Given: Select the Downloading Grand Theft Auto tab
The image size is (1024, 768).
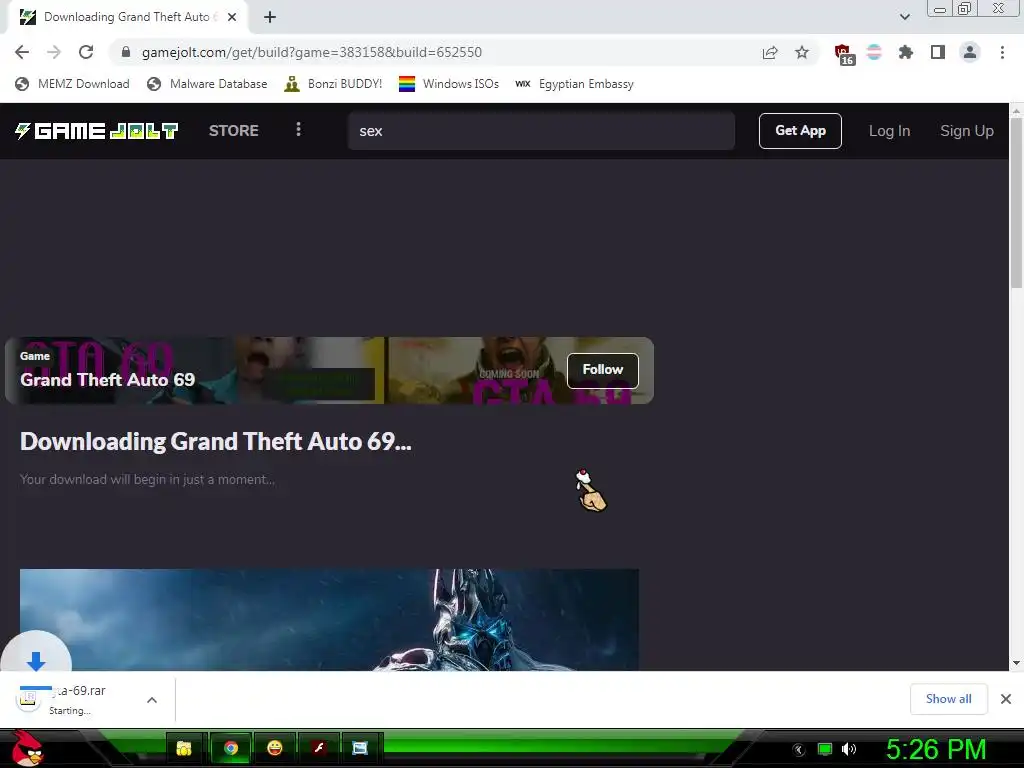Looking at the screenshot, I should pyautogui.click(x=127, y=17).
